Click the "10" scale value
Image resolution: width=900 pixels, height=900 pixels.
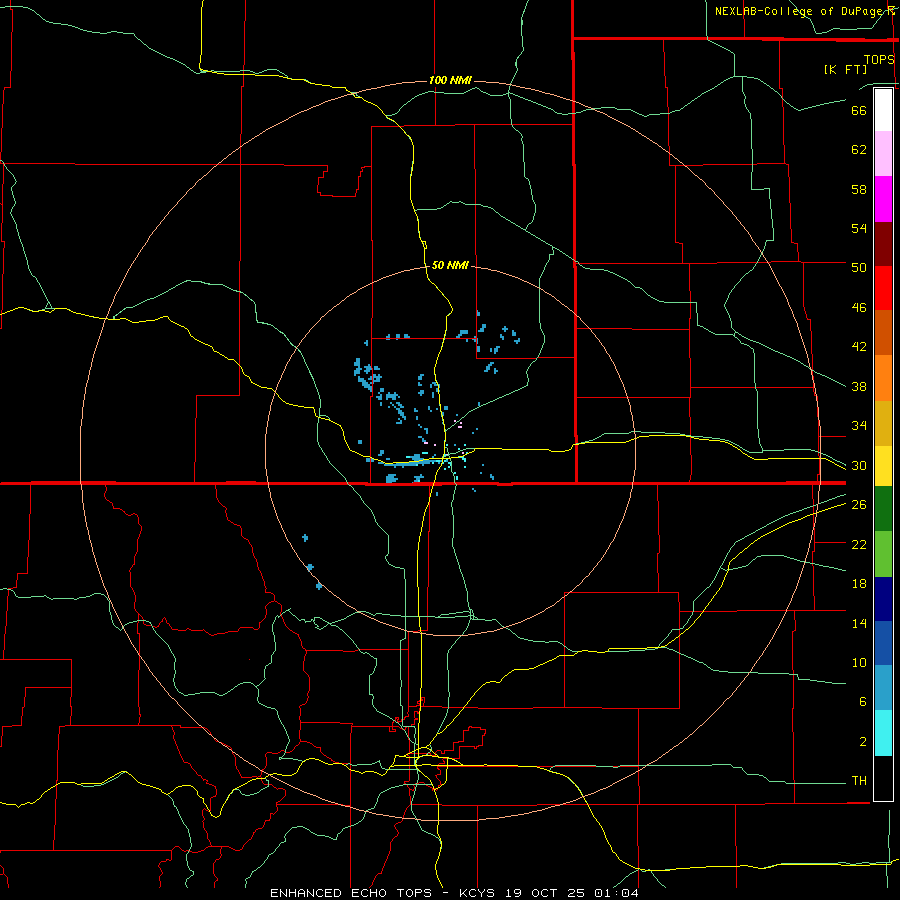(859, 662)
